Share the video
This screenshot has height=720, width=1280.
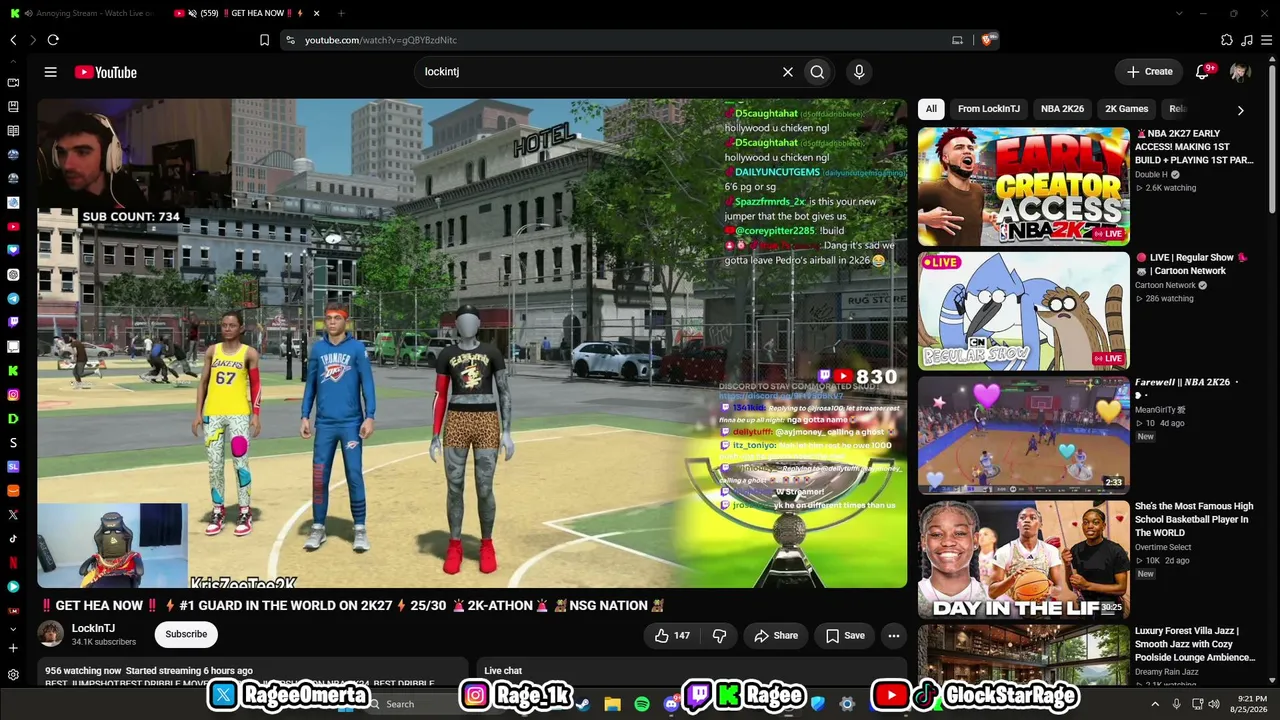[x=776, y=635]
